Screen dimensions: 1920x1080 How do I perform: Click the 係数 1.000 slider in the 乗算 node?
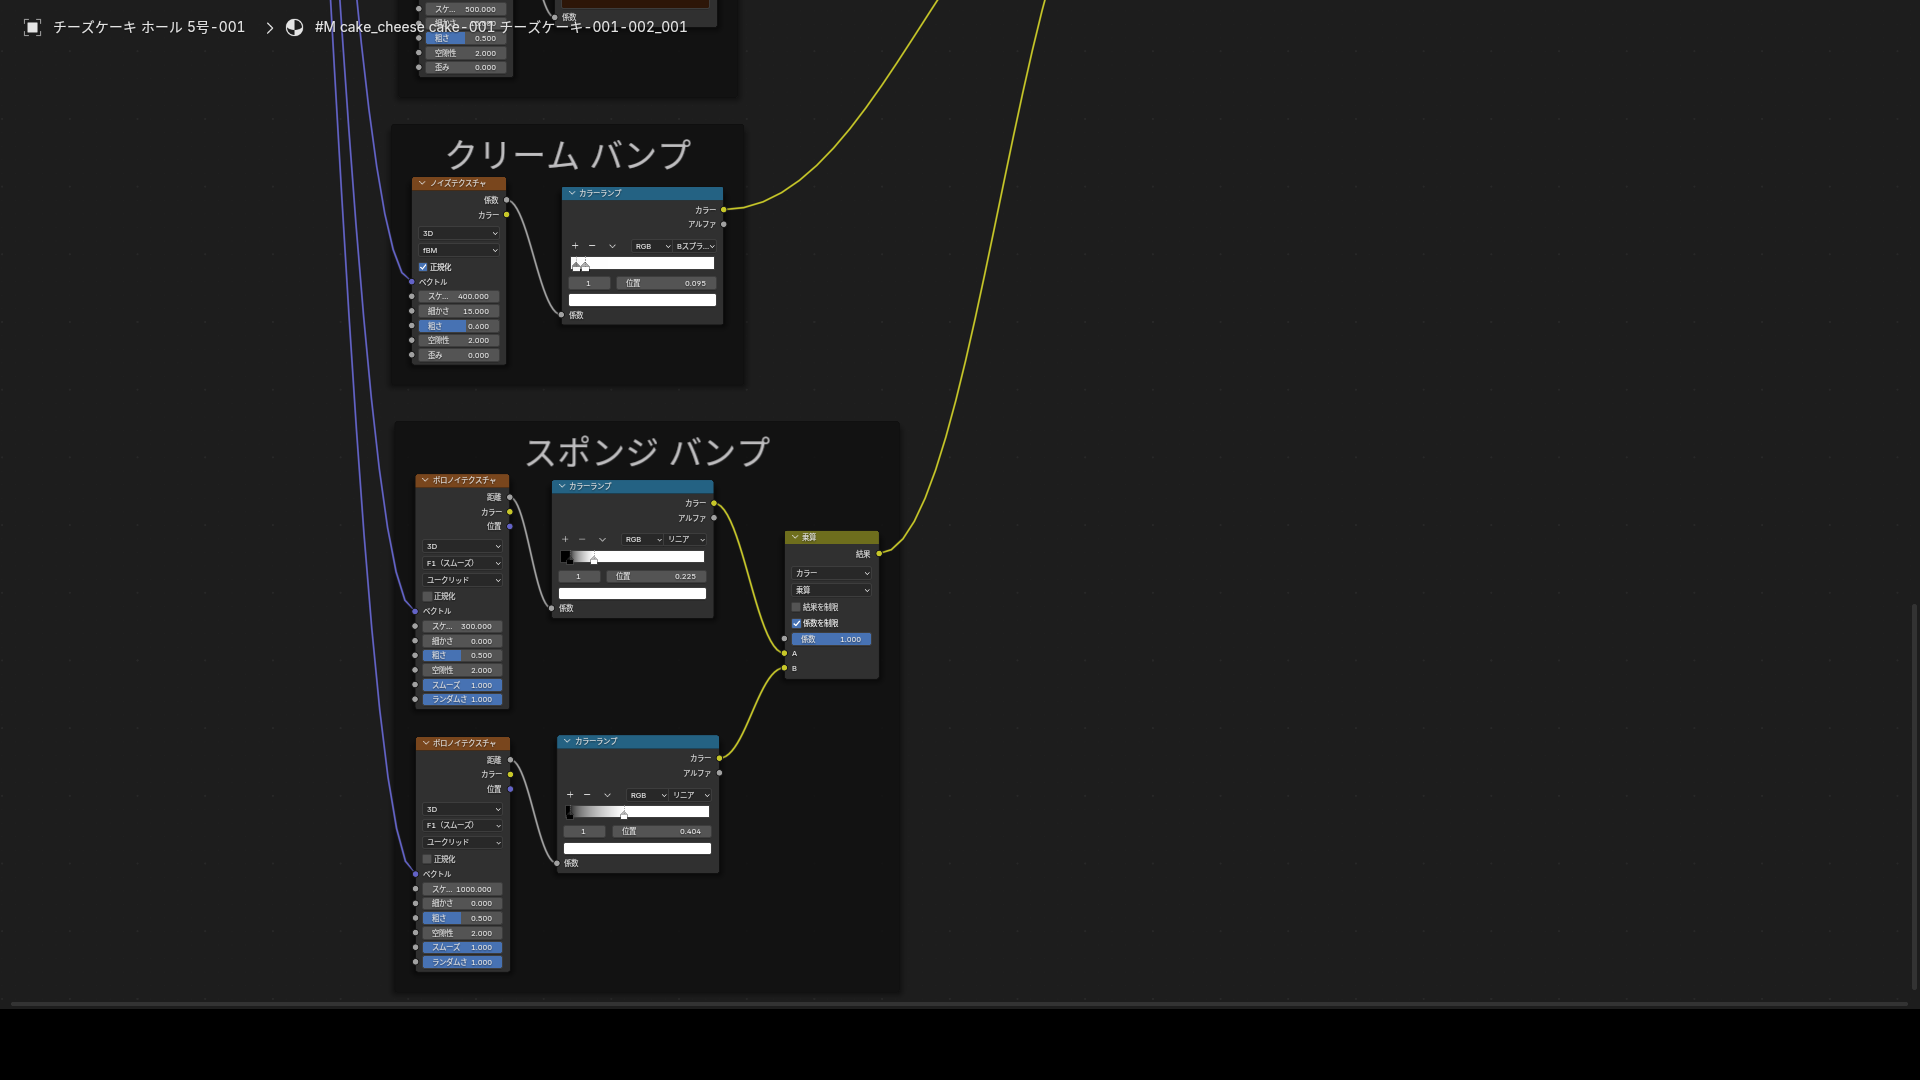tap(832, 639)
